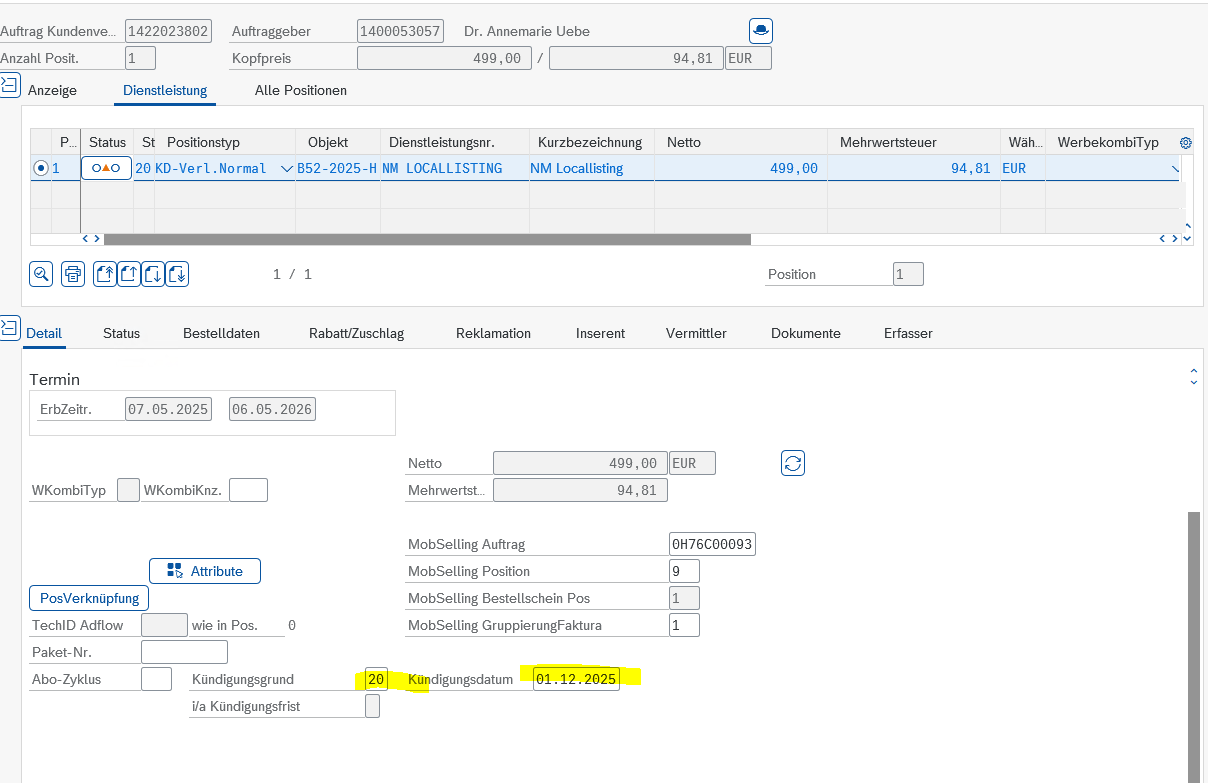Switch to the Anzeige tab
This screenshot has width=1208, height=783.
coord(52,90)
